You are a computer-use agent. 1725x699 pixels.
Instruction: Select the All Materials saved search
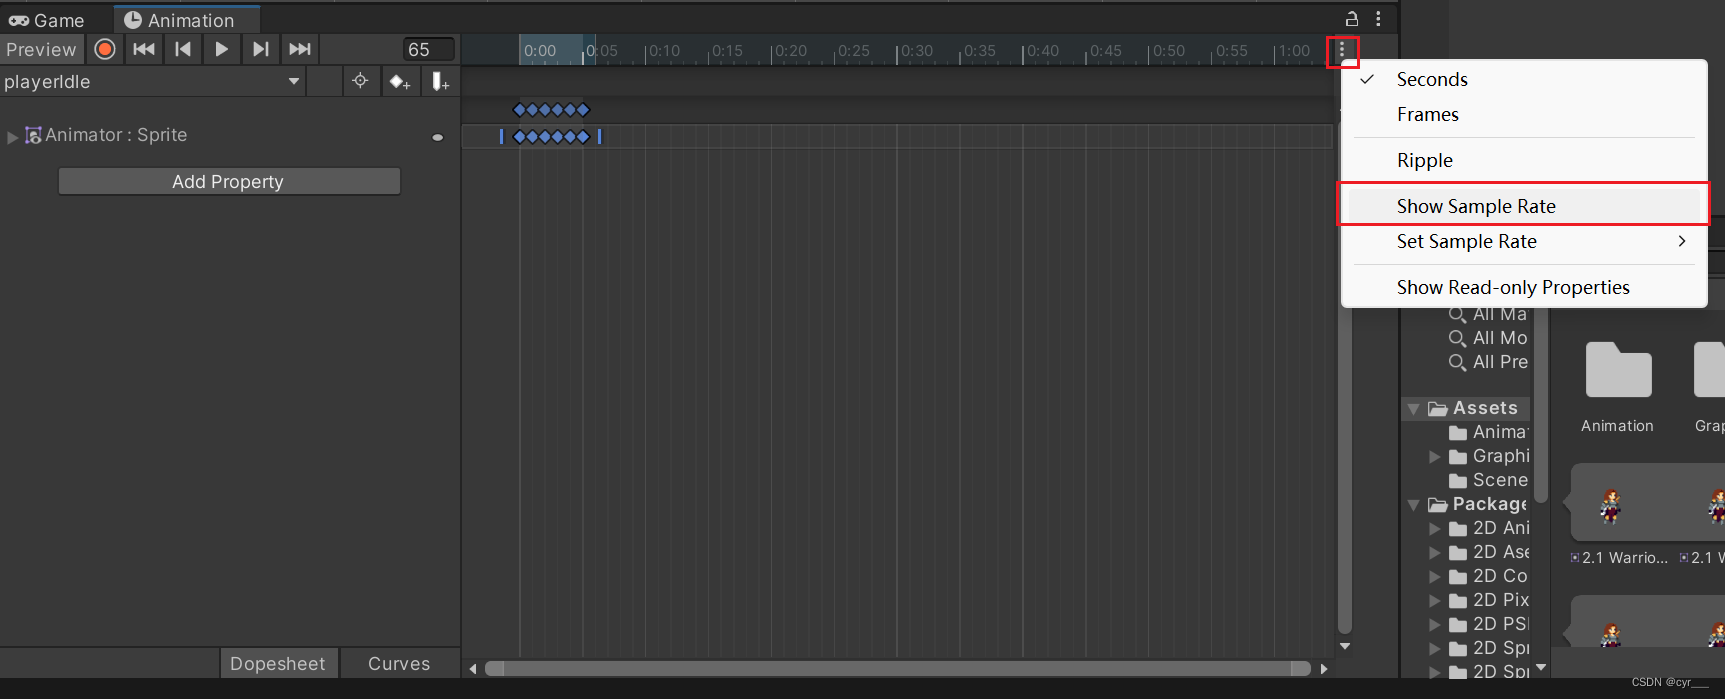click(x=1489, y=314)
